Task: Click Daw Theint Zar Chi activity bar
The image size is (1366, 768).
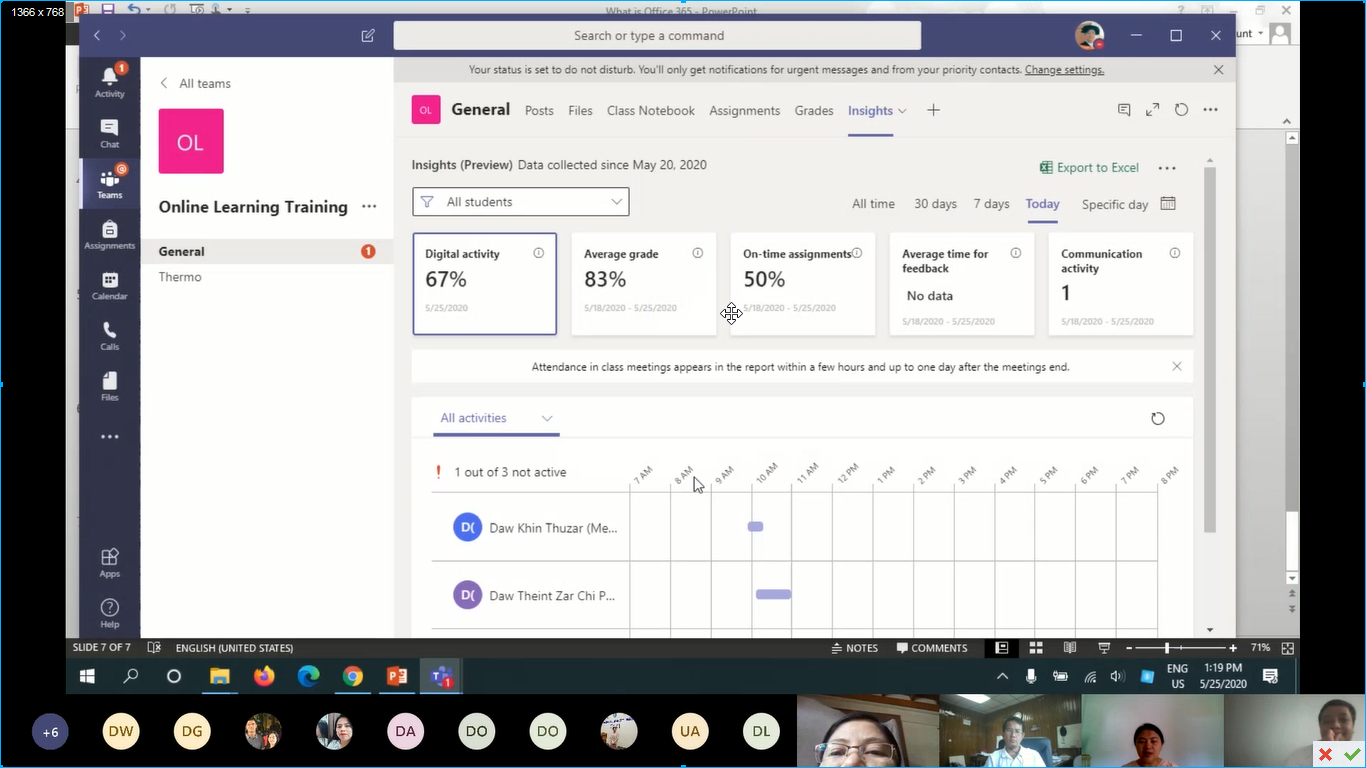Action: [x=773, y=594]
